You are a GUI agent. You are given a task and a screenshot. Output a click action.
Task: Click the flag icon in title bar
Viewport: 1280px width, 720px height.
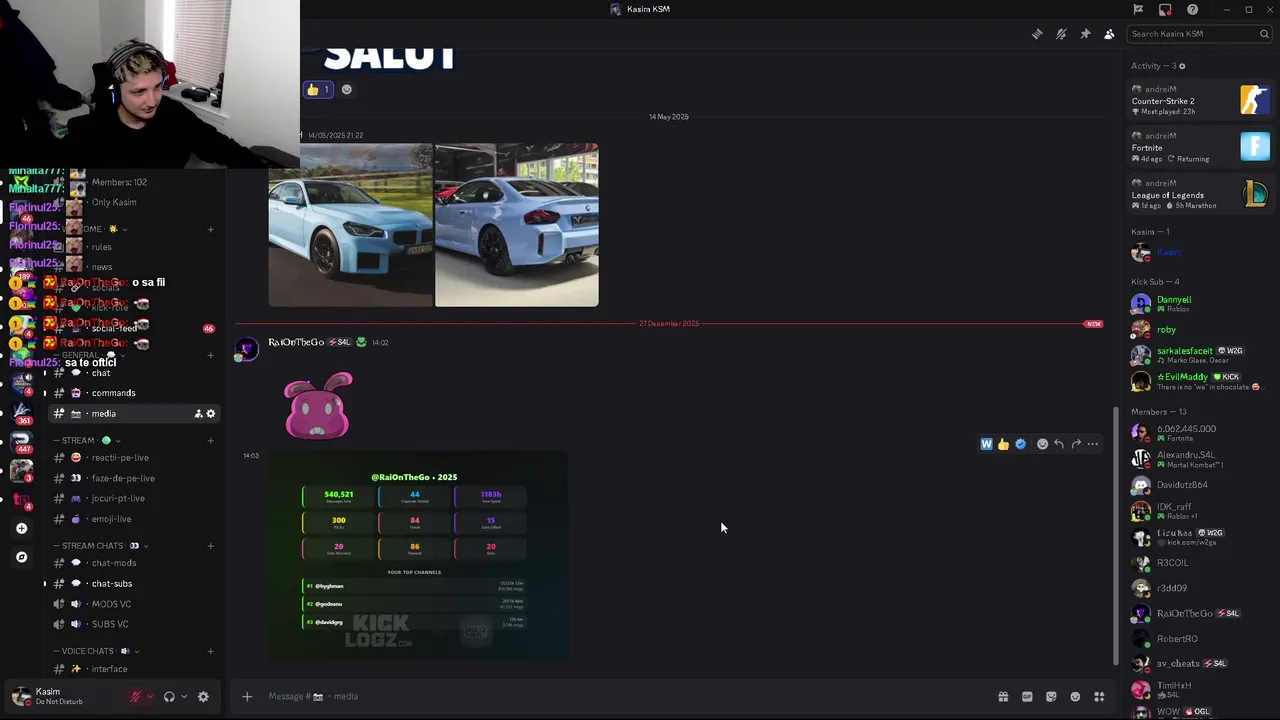pyautogui.click(x=1138, y=9)
